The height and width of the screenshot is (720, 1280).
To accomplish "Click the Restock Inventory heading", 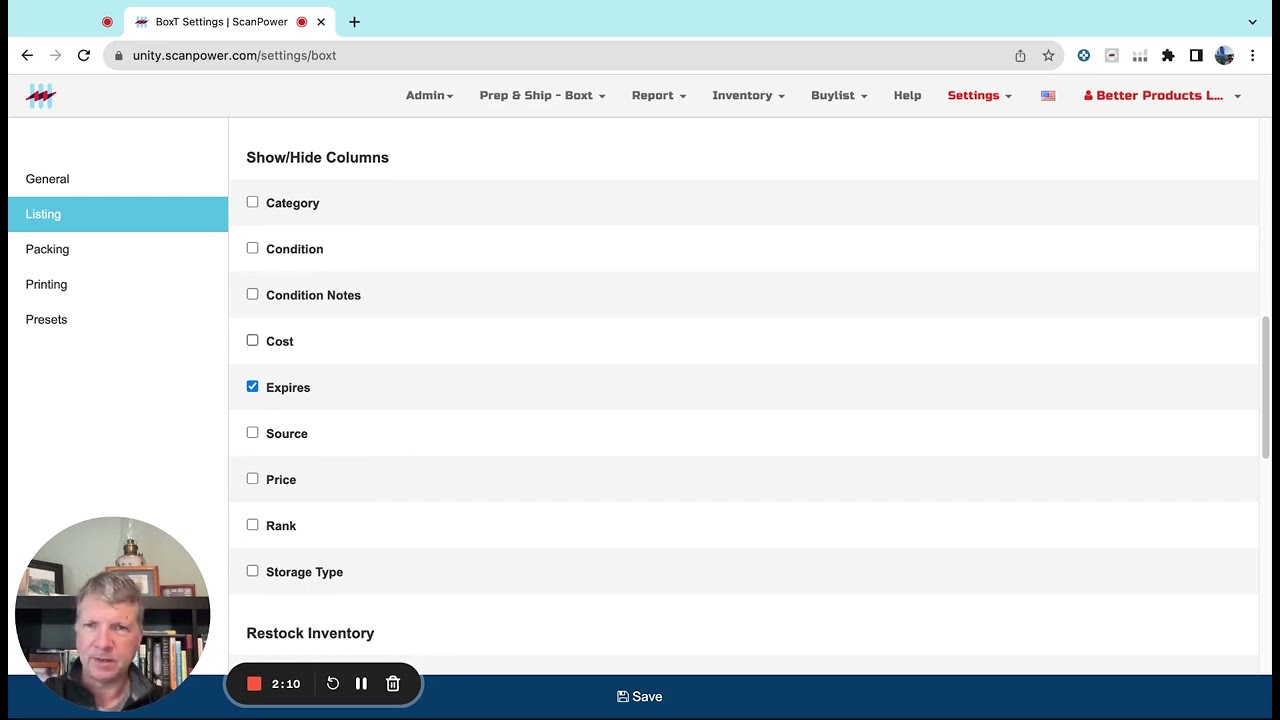I will (x=310, y=634).
